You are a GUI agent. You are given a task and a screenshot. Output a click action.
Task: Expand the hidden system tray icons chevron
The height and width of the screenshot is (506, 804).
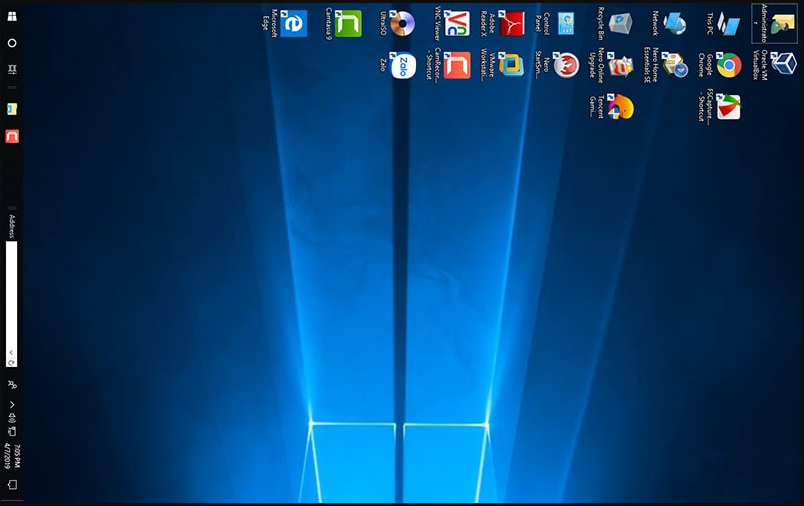pos(12,405)
